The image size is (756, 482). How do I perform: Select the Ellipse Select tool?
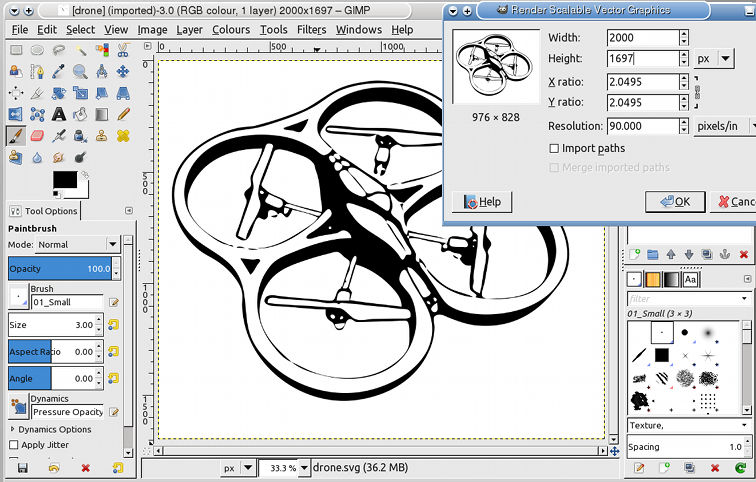tap(37, 50)
